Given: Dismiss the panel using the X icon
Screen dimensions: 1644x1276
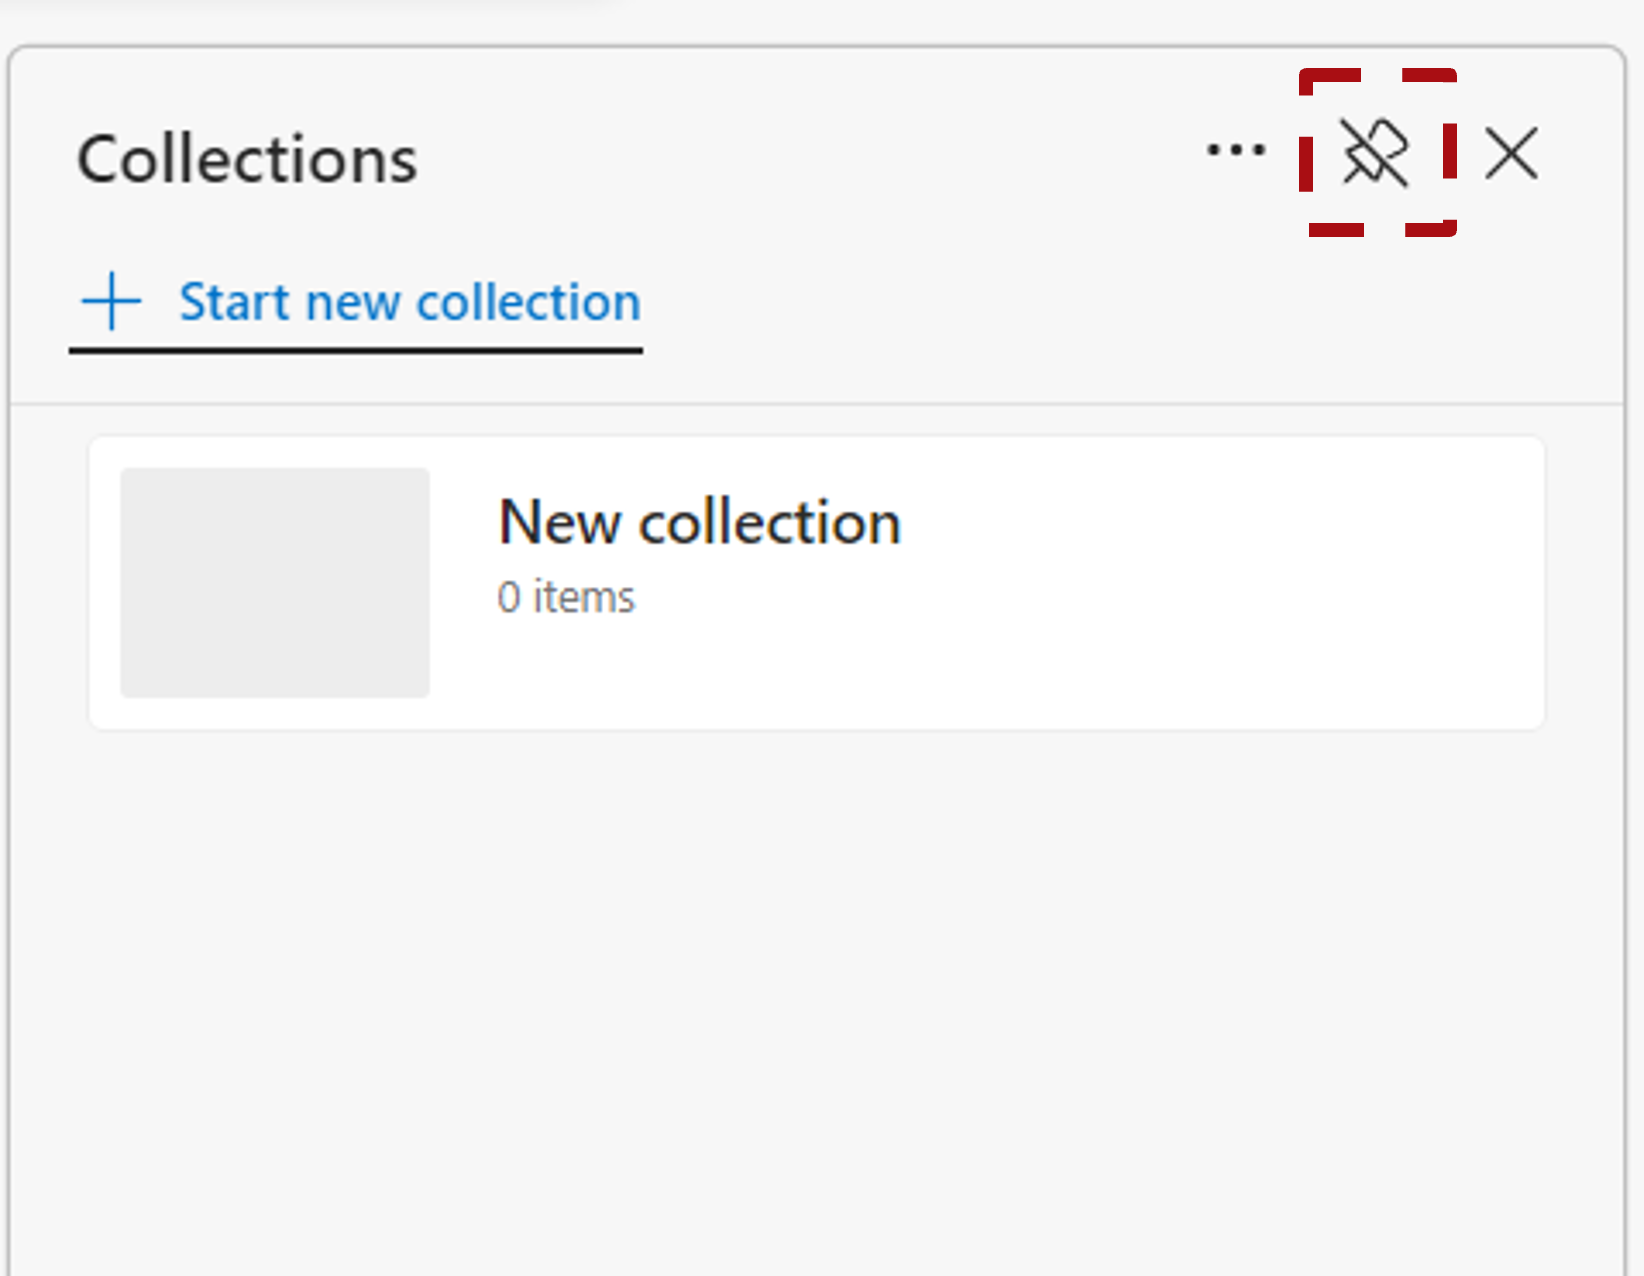Looking at the screenshot, I should click(x=1511, y=154).
